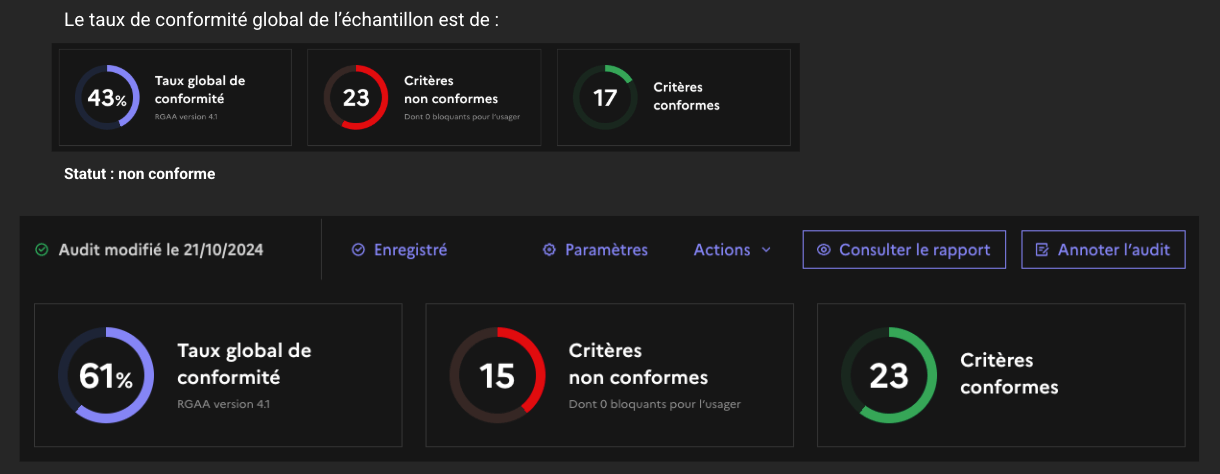Select the upper red donut showing 23
Screen dimensions: 1220x474
[x=356, y=98]
